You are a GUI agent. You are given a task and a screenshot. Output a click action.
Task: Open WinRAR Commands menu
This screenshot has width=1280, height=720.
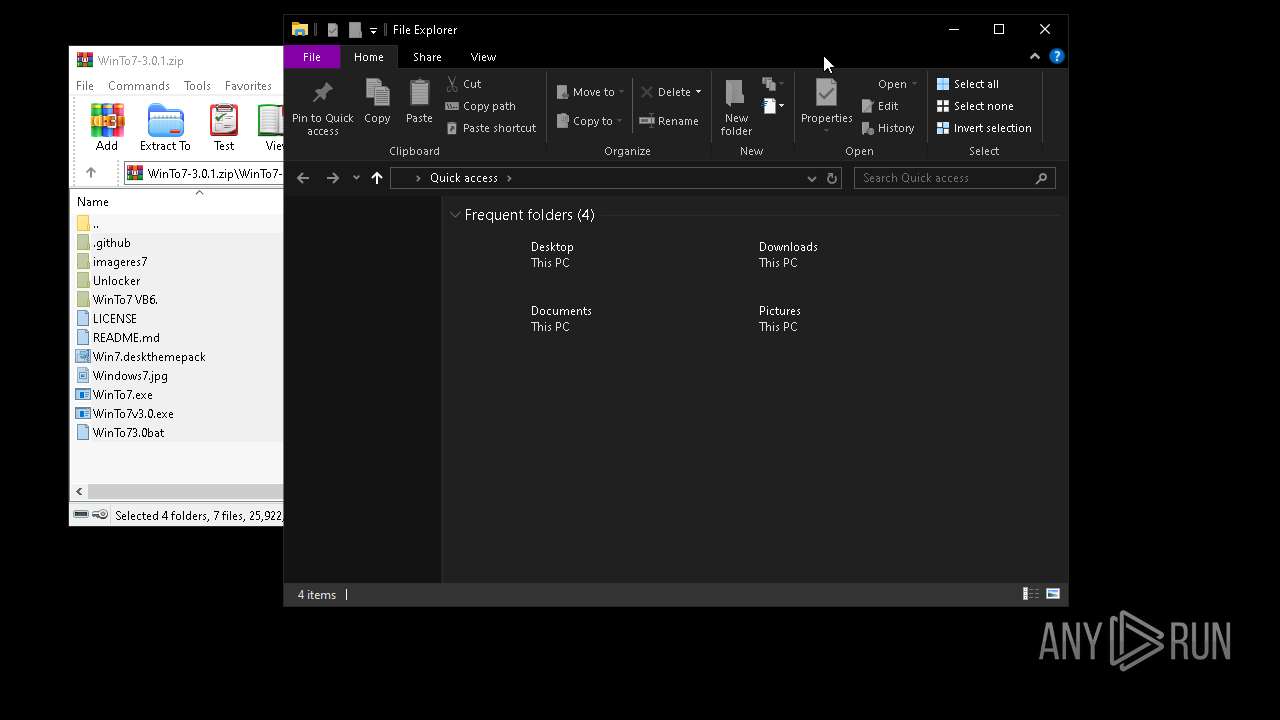click(x=139, y=86)
